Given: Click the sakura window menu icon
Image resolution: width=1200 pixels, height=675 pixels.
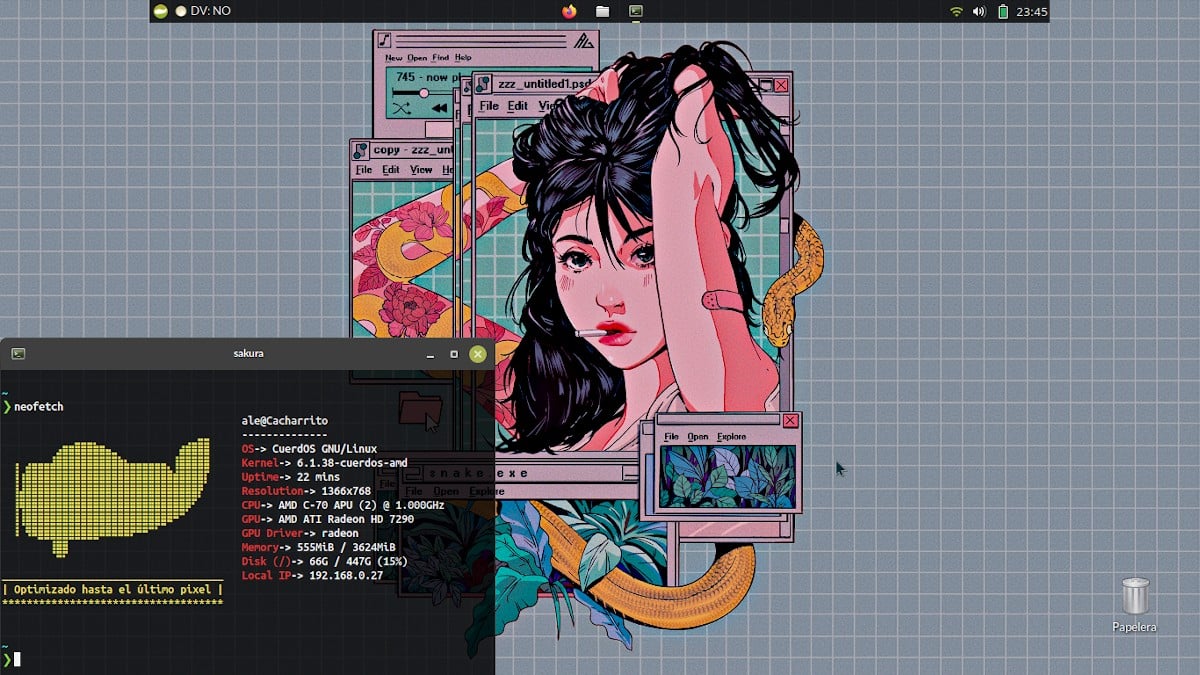Looking at the screenshot, I should (x=18, y=353).
